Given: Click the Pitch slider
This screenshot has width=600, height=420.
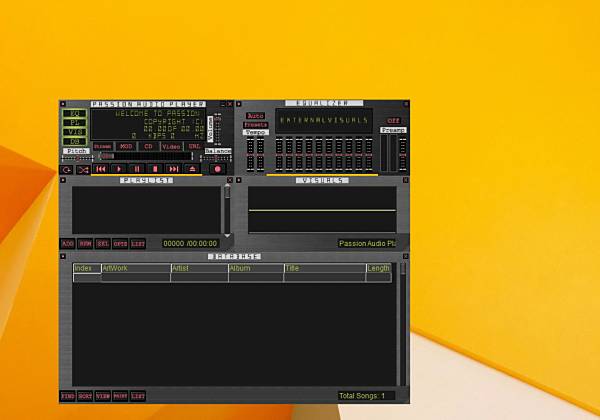Looking at the screenshot, I should 77,158.
